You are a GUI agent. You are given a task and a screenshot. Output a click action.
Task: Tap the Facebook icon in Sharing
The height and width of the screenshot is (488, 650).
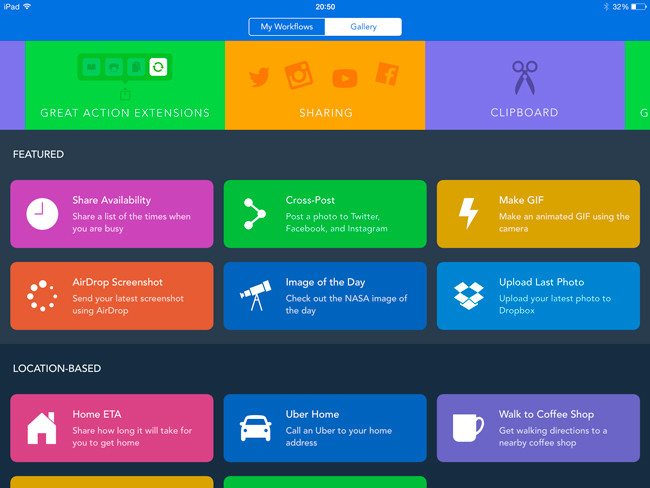[387, 74]
